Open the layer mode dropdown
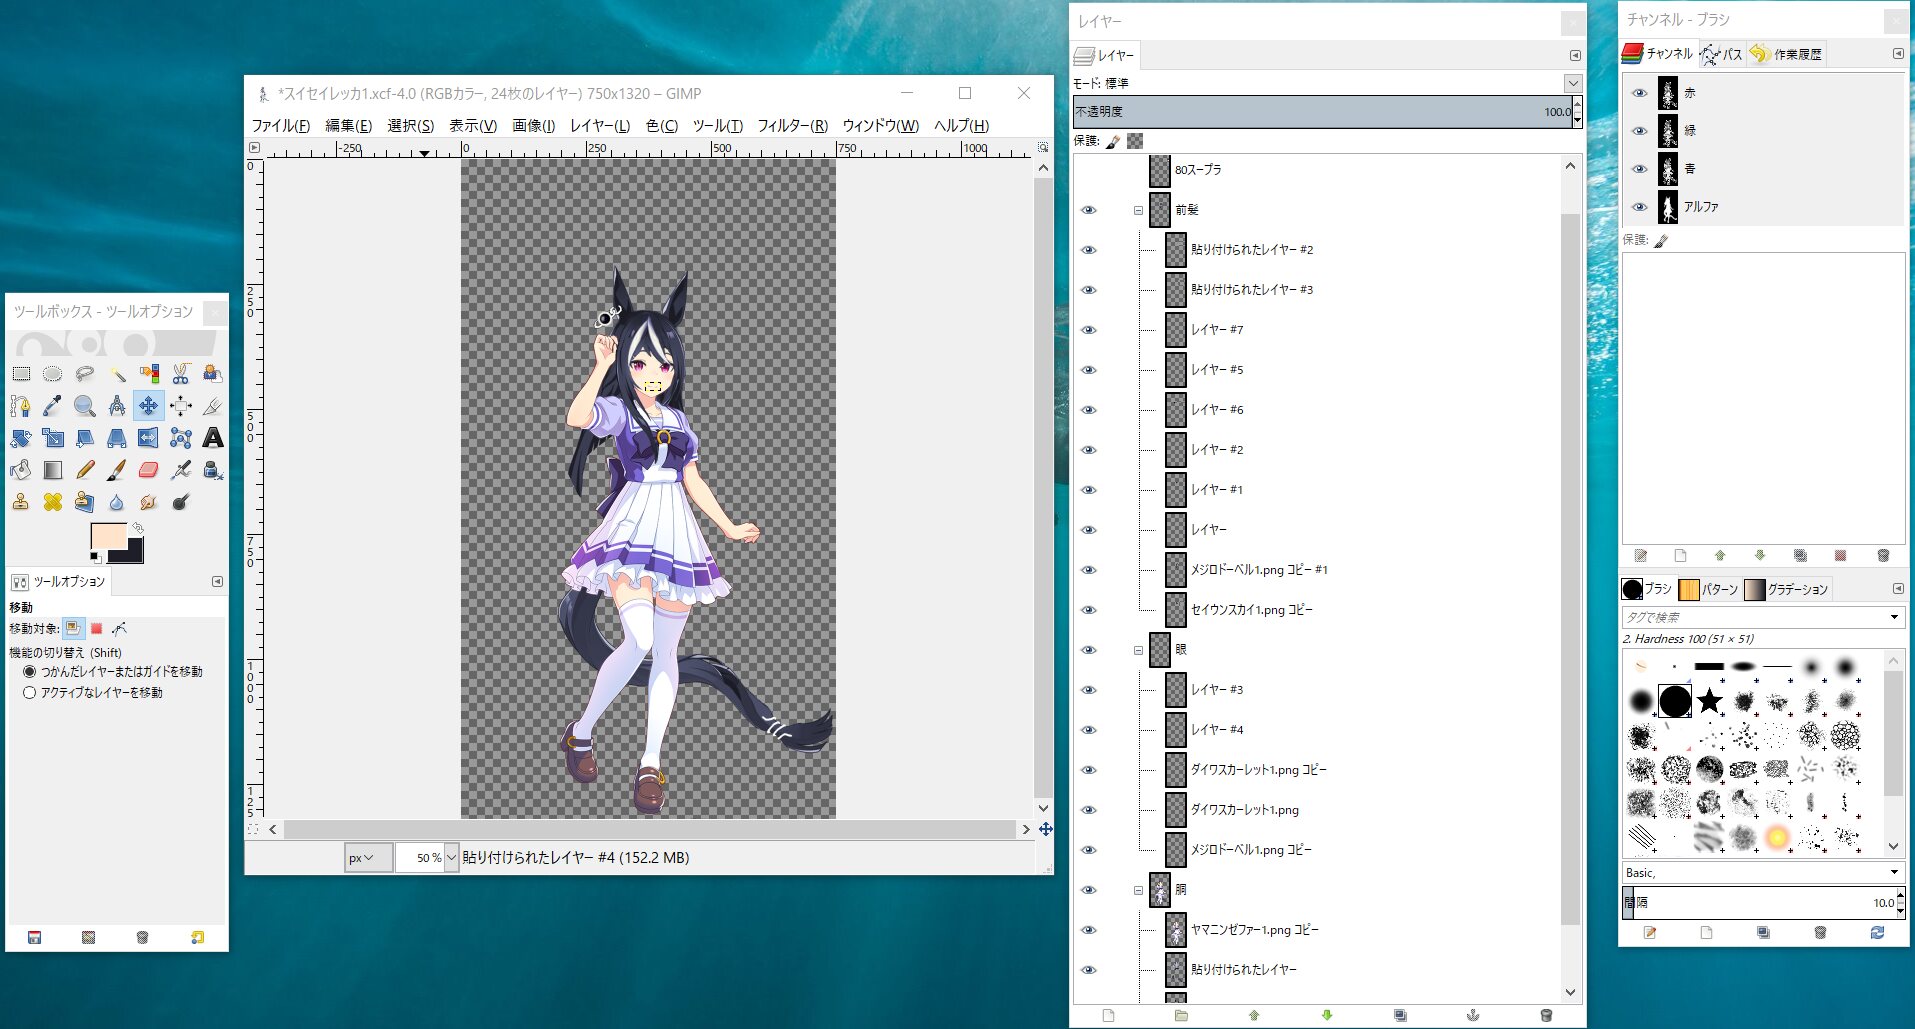Viewport: 1915px width, 1029px height. coord(1573,83)
